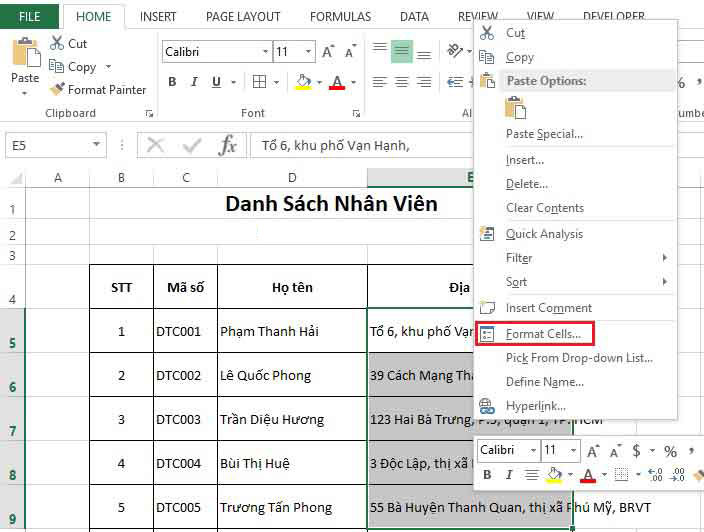704x532 pixels.
Task: Open Borders dropdown arrow in ribbon
Action: (276, 82)
